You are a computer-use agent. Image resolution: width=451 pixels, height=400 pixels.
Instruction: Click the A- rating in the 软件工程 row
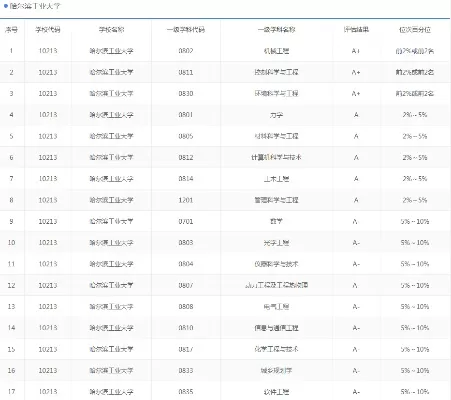click(356, 392)
